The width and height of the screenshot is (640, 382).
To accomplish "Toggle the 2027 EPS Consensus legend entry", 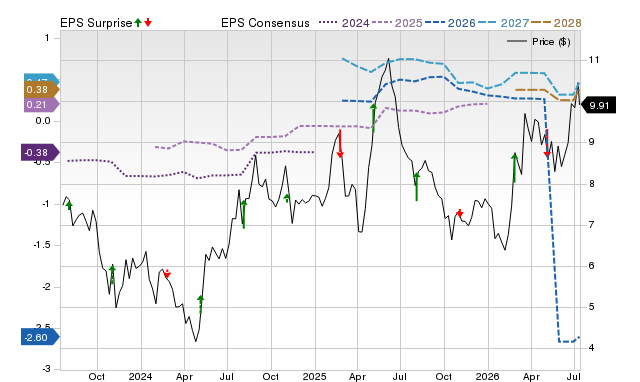I will tap(503, 23).
